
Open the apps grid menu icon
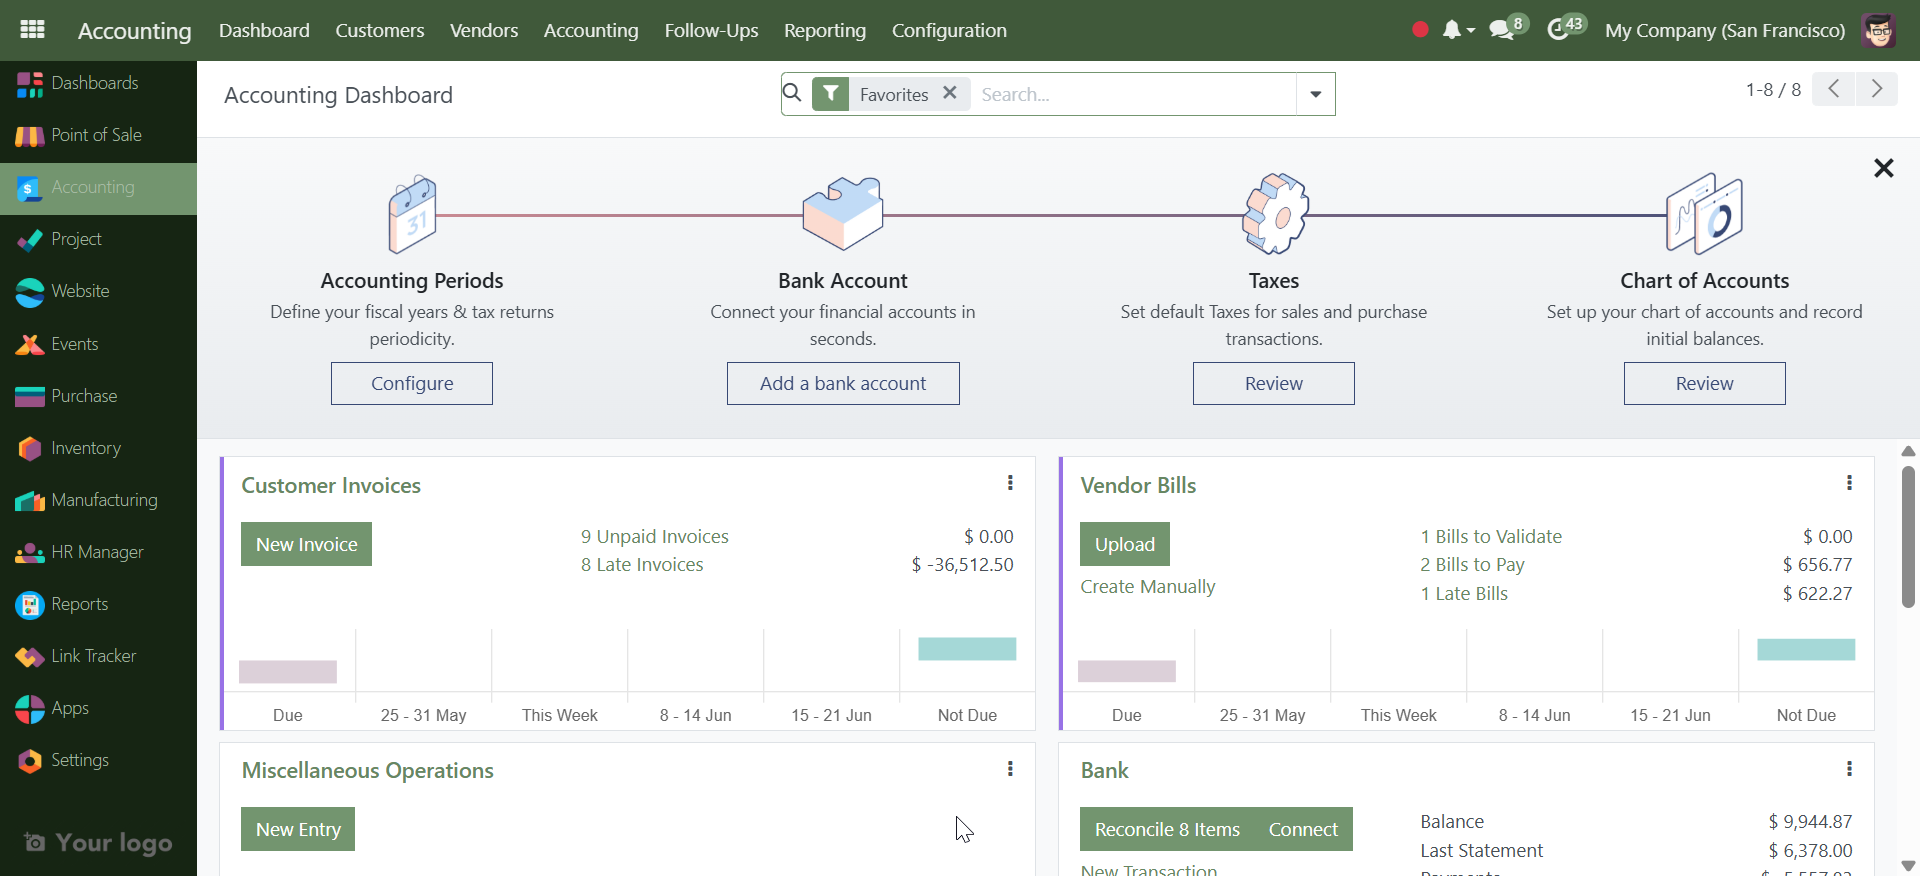click(32, 30)
